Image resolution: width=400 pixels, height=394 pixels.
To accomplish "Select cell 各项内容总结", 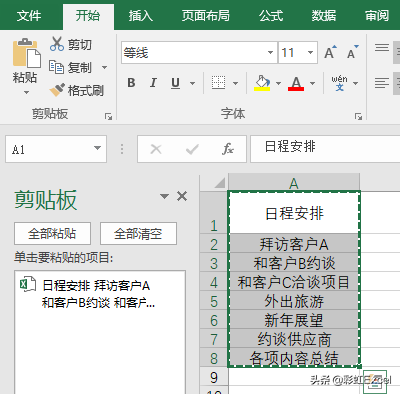I will [x=294, y=358].
